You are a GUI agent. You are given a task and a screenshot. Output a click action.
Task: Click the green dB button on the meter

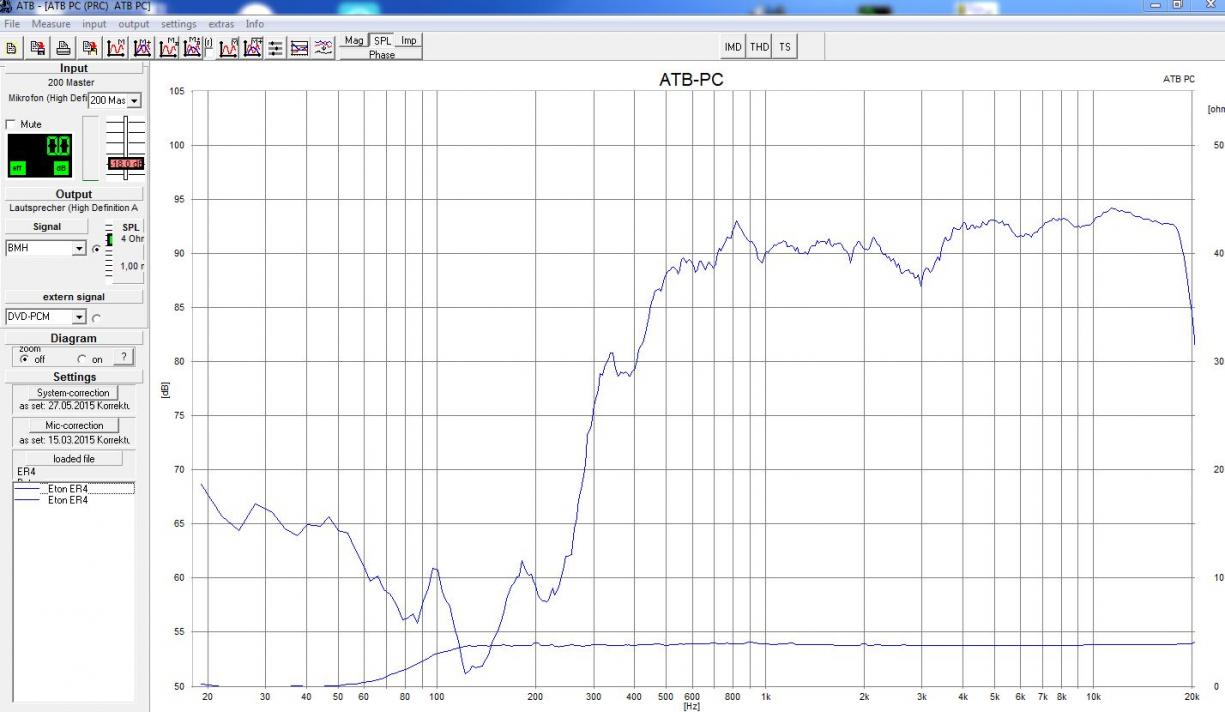click(x=61, y=168)
